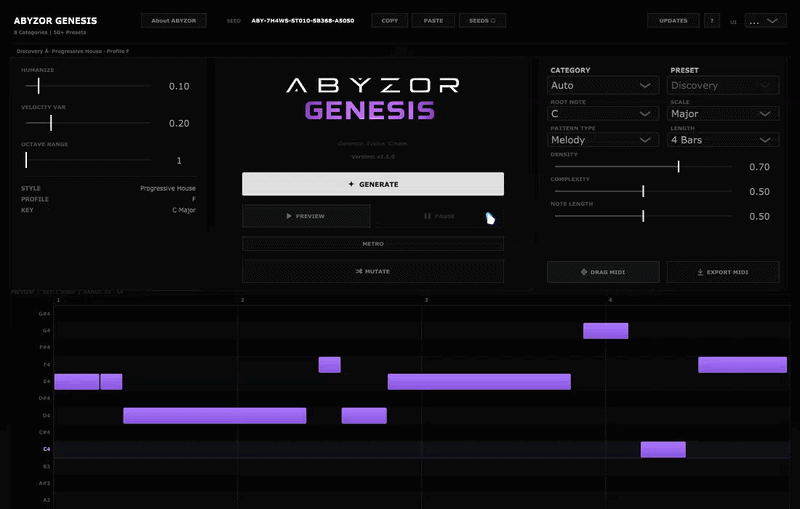Click the G#4 key label

[44, 314]
